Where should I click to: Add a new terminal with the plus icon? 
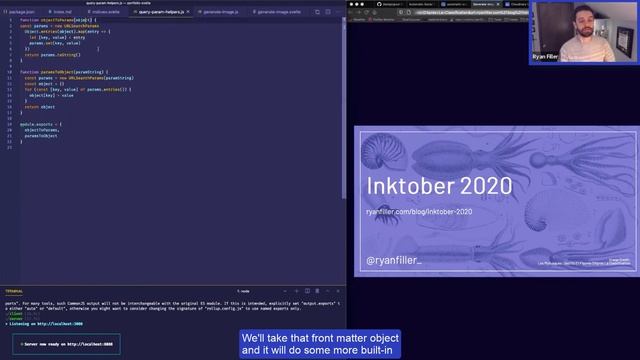coord(297,291)
